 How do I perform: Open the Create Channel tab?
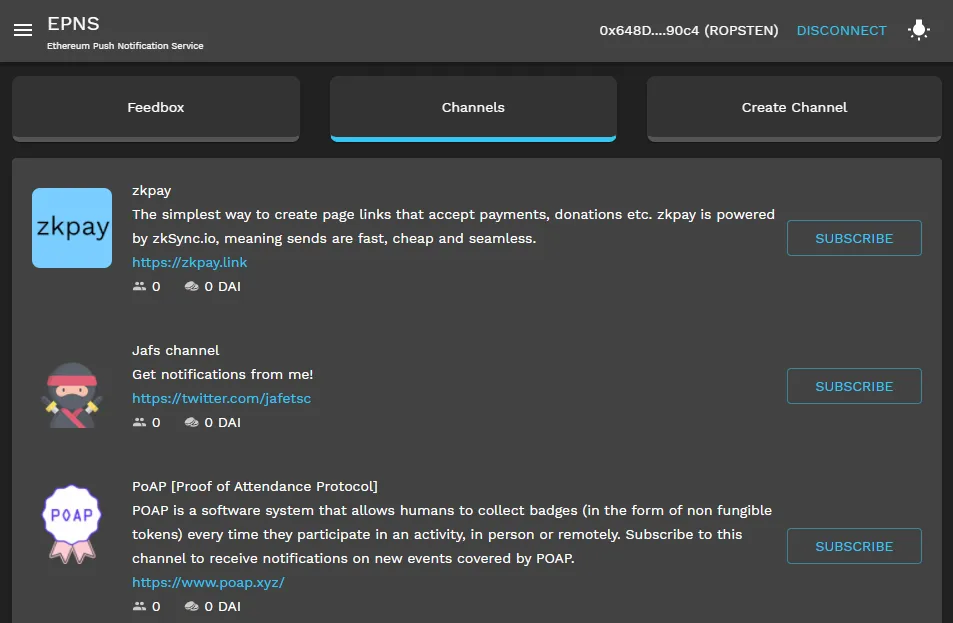click(794, 108)
